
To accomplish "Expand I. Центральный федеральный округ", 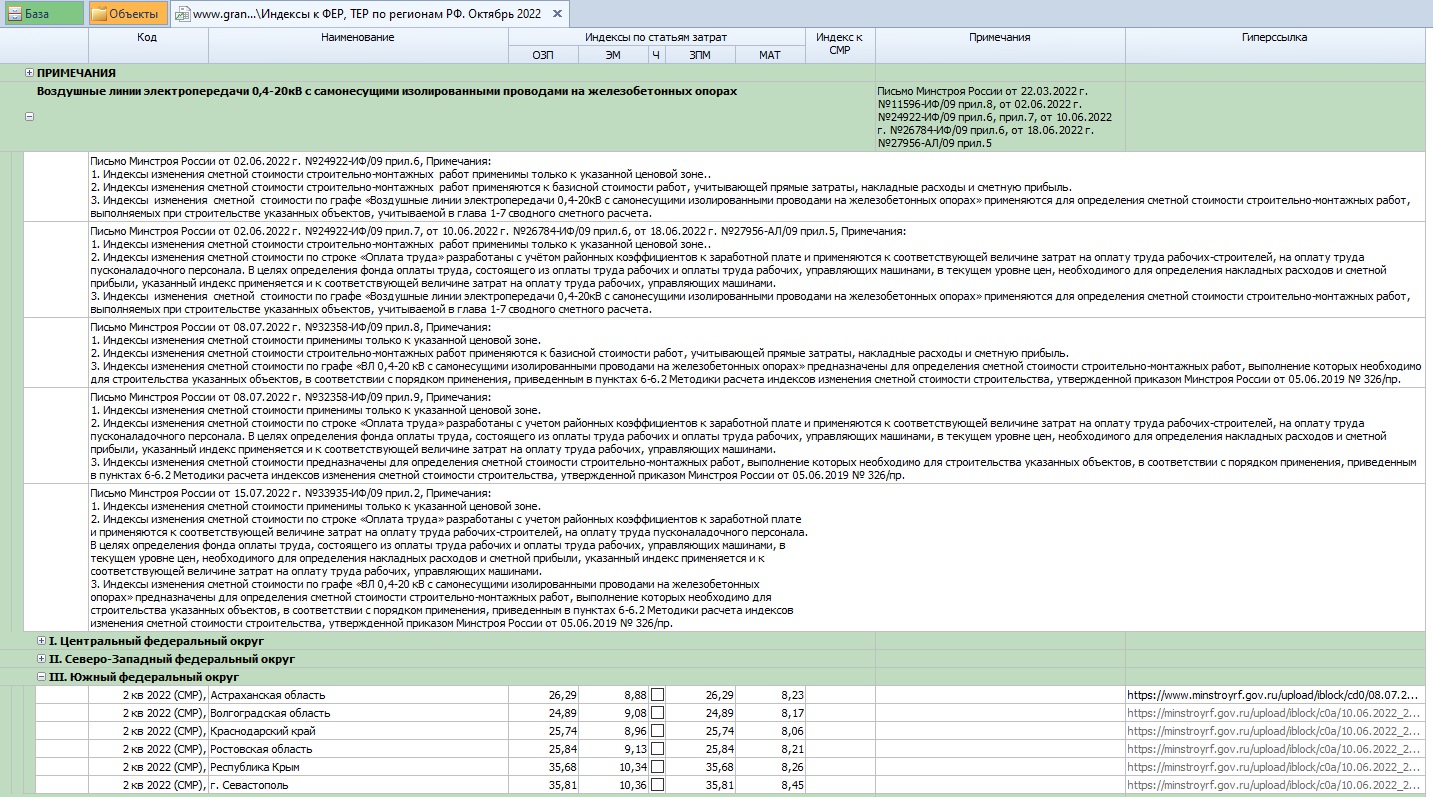I will [41, 640].
